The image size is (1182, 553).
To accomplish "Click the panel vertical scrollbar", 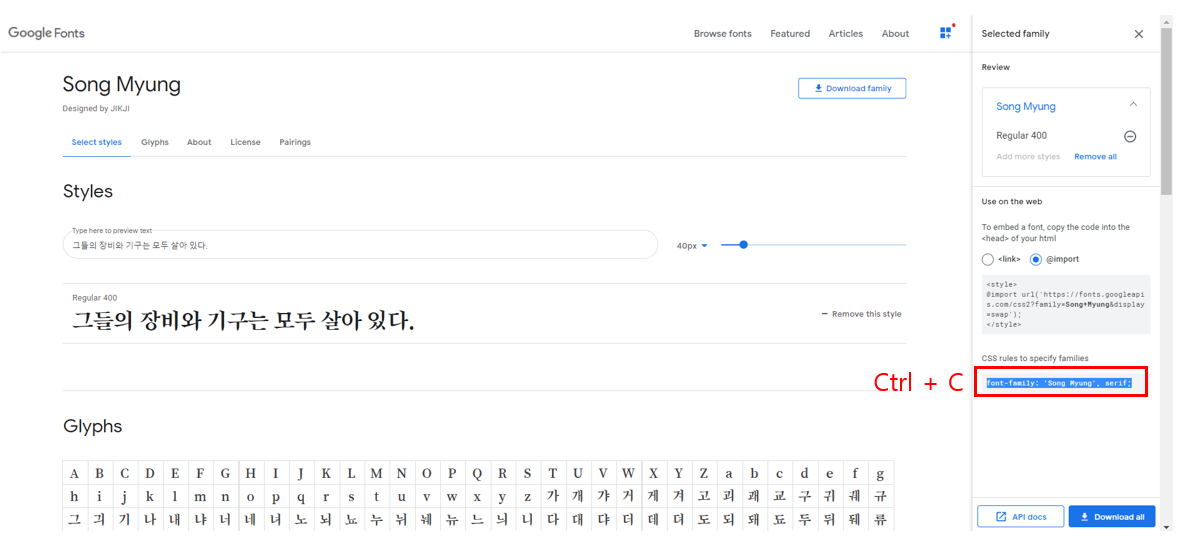I will [1166, 113].
